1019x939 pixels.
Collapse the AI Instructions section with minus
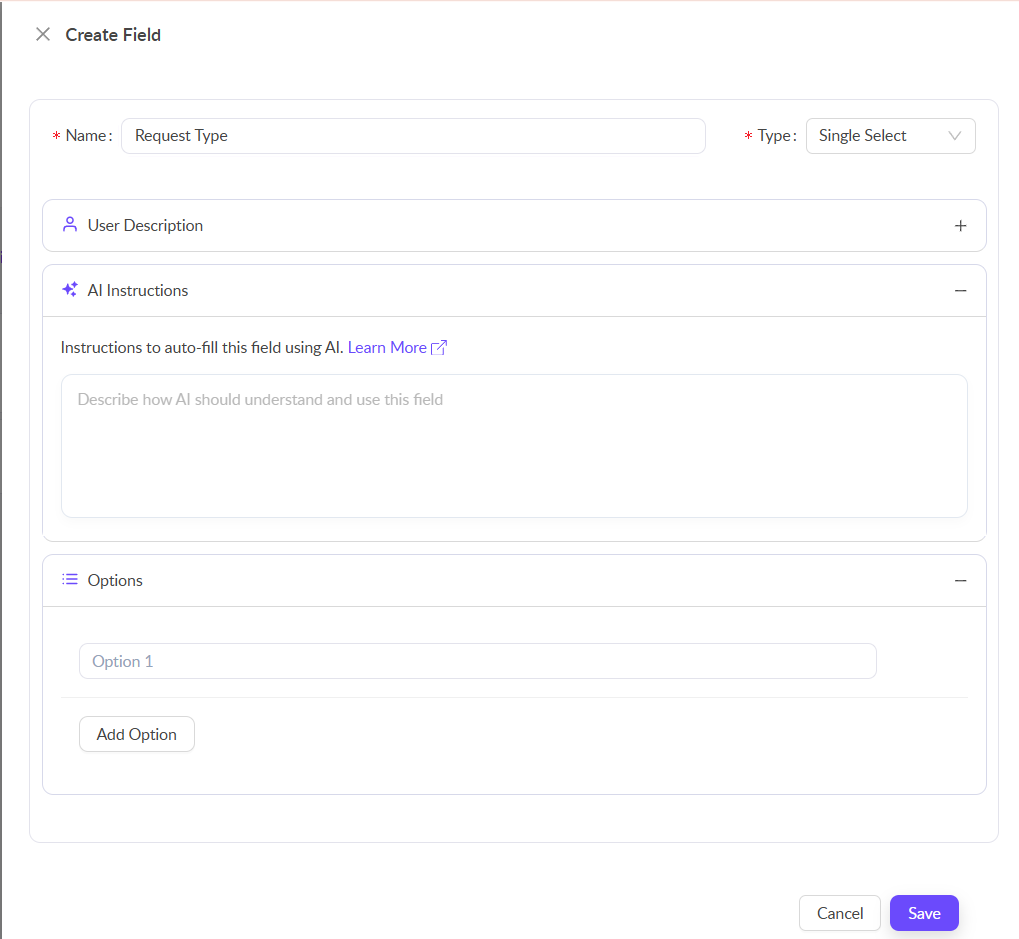(x=961, y=291)
